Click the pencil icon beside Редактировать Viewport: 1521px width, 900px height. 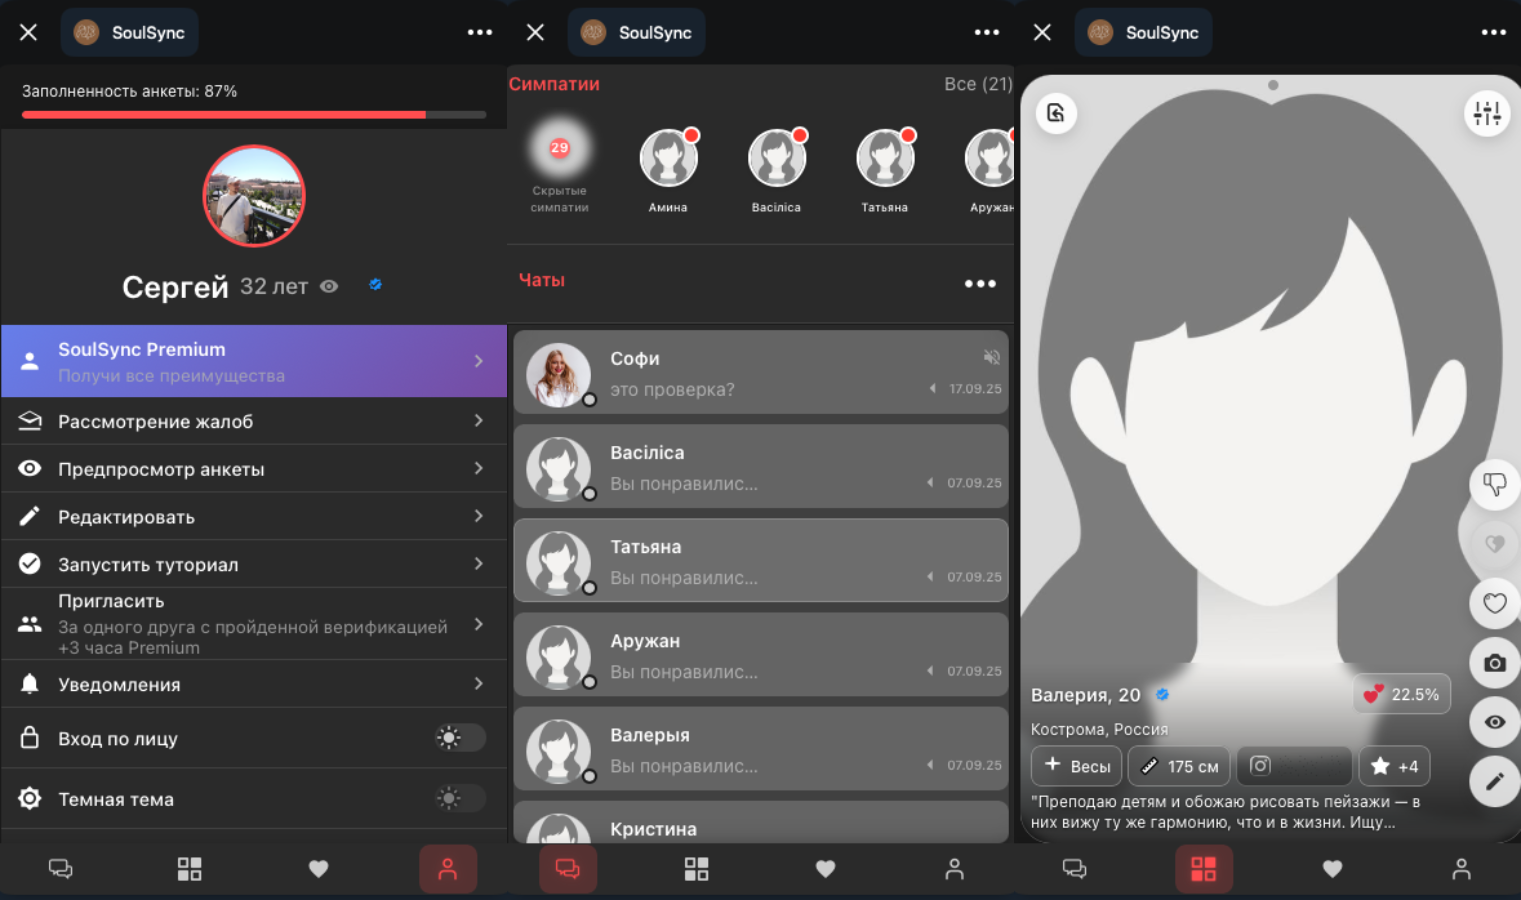click(x=30, y=516)
